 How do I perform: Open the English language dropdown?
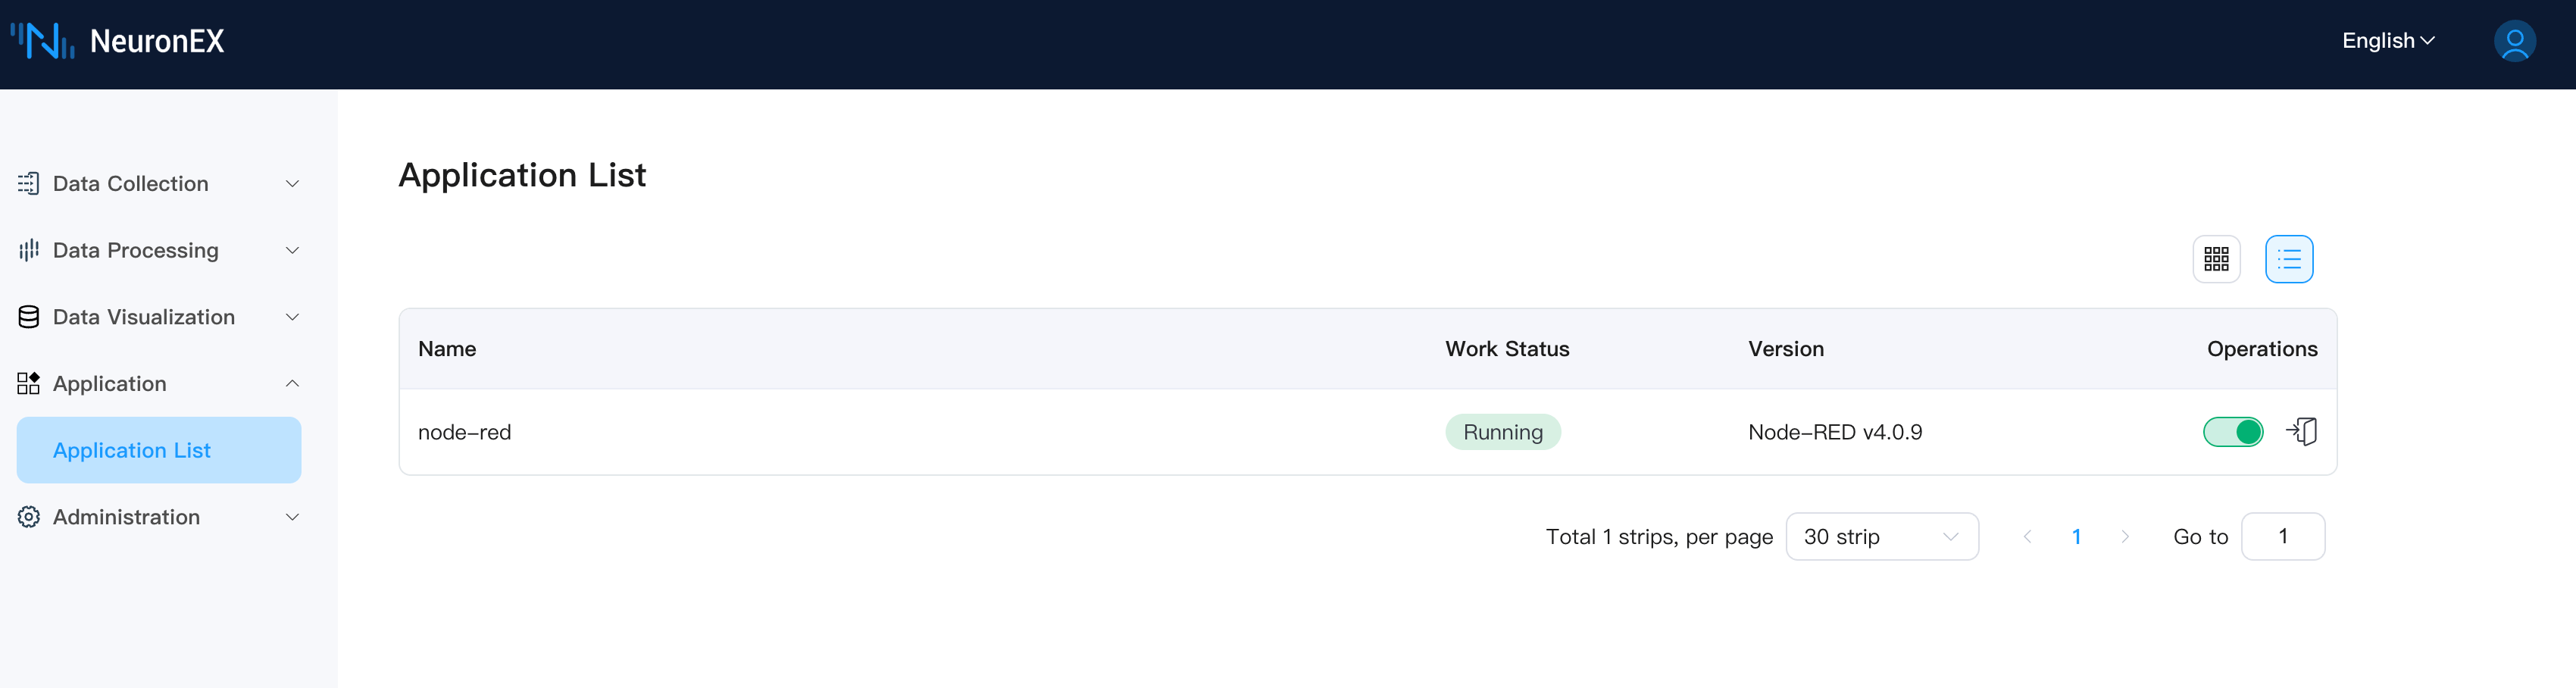[x=2388, y=41]
